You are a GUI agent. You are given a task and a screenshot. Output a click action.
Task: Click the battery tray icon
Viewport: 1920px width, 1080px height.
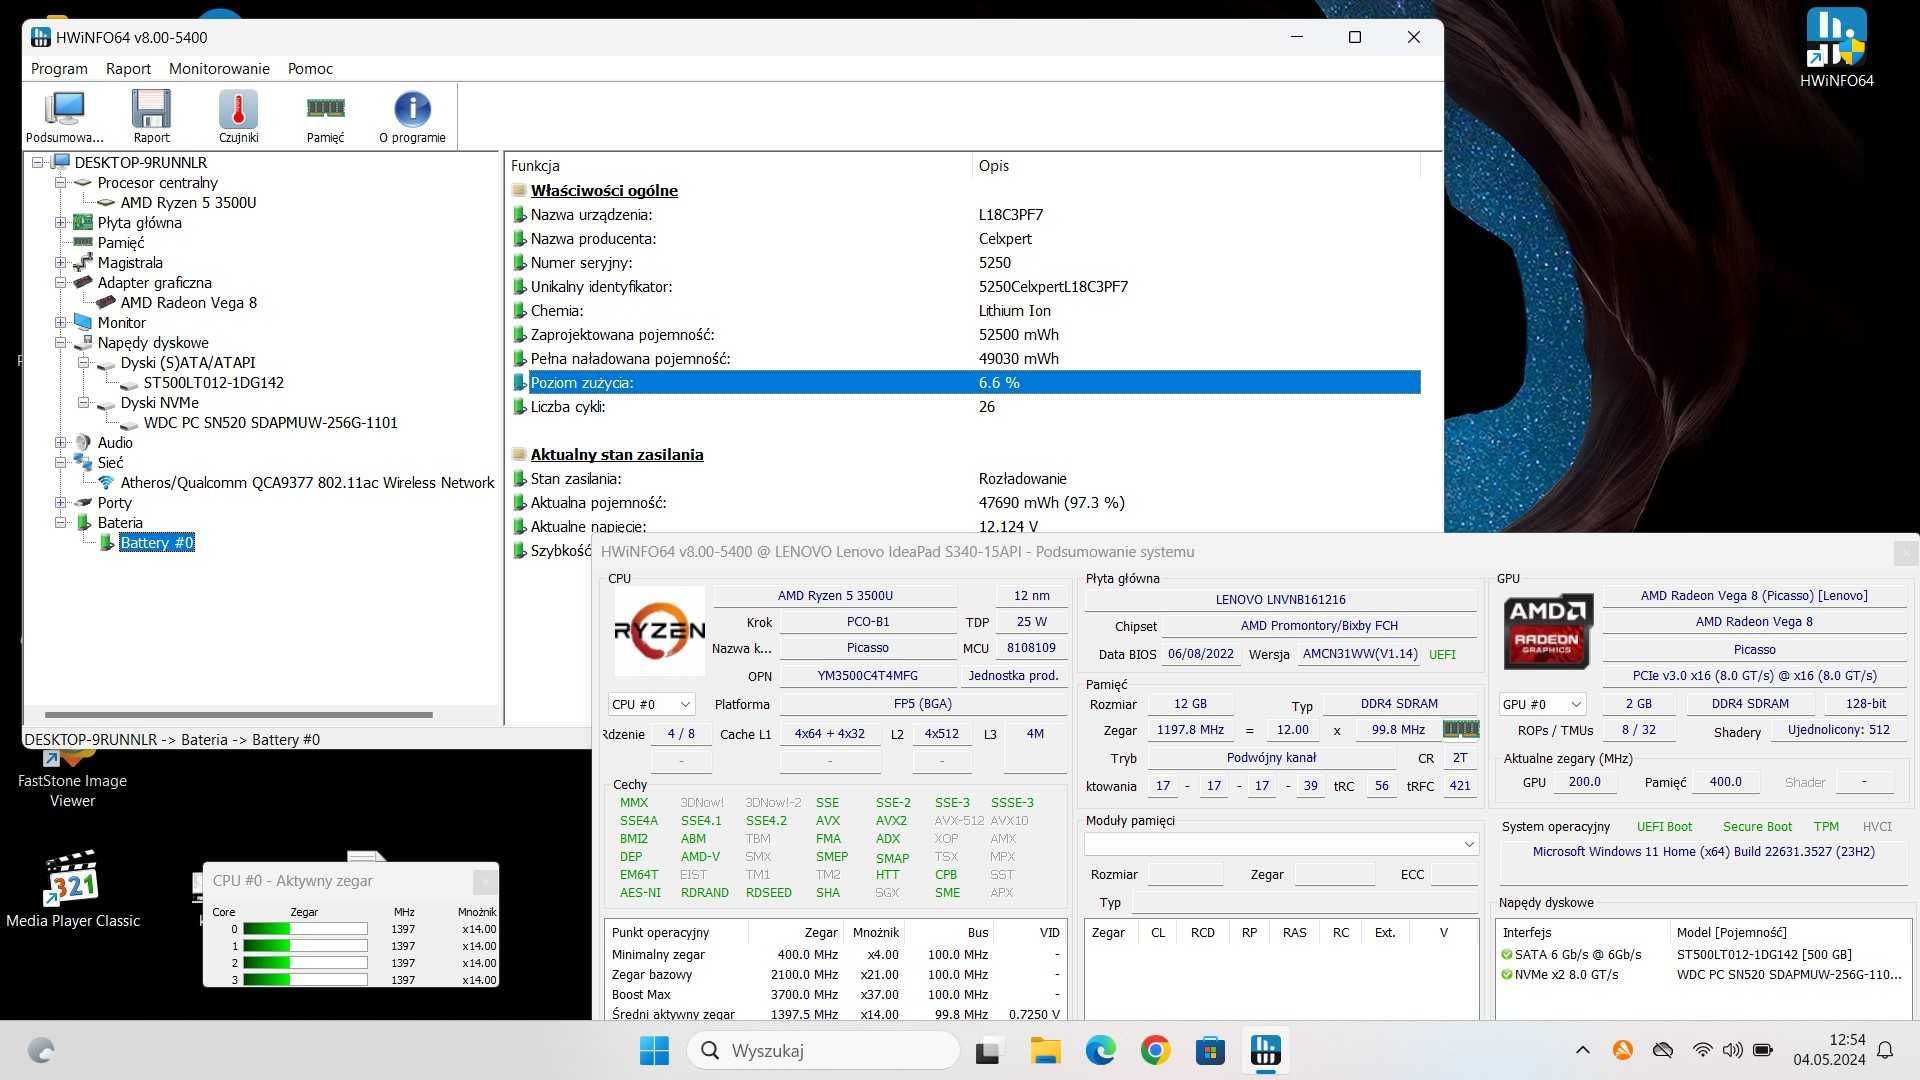[x=1763, y=1050]
